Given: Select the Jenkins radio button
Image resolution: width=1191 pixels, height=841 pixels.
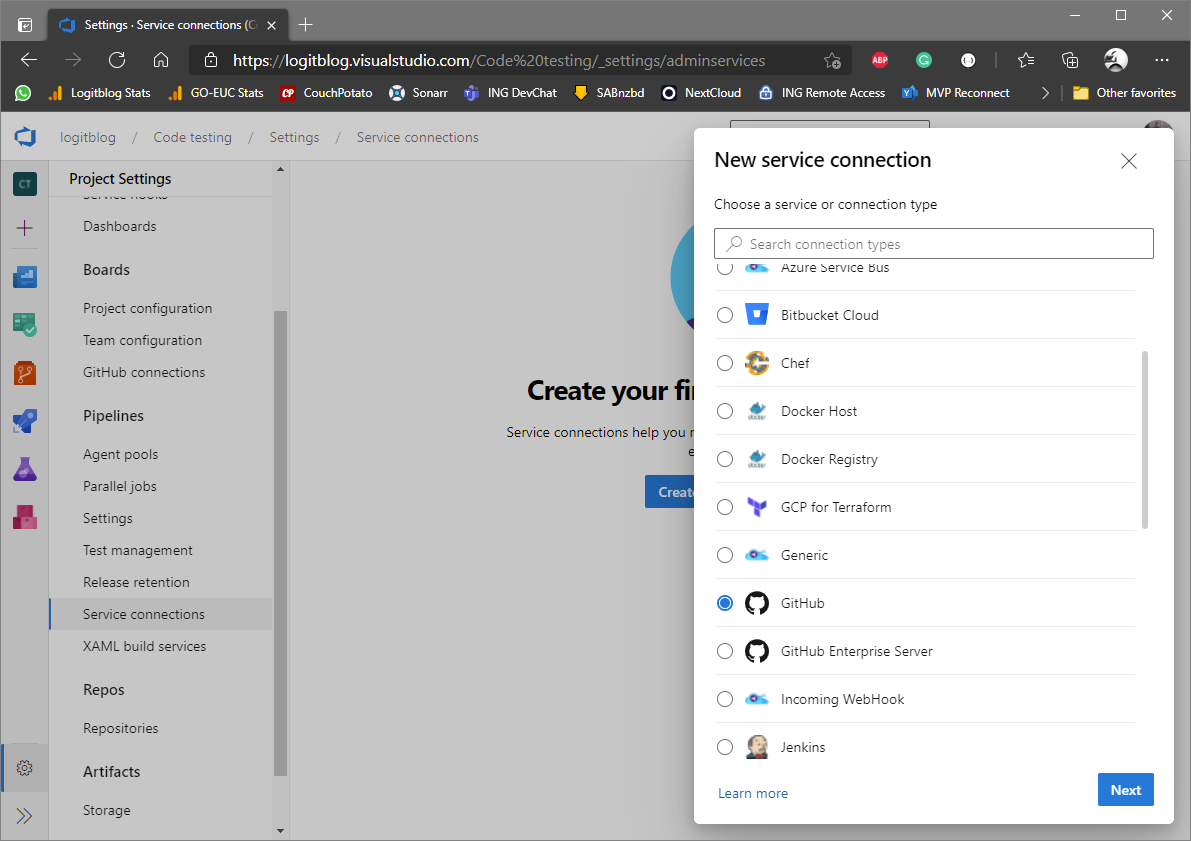Looking at the screenshot, I should pos(725,747).
